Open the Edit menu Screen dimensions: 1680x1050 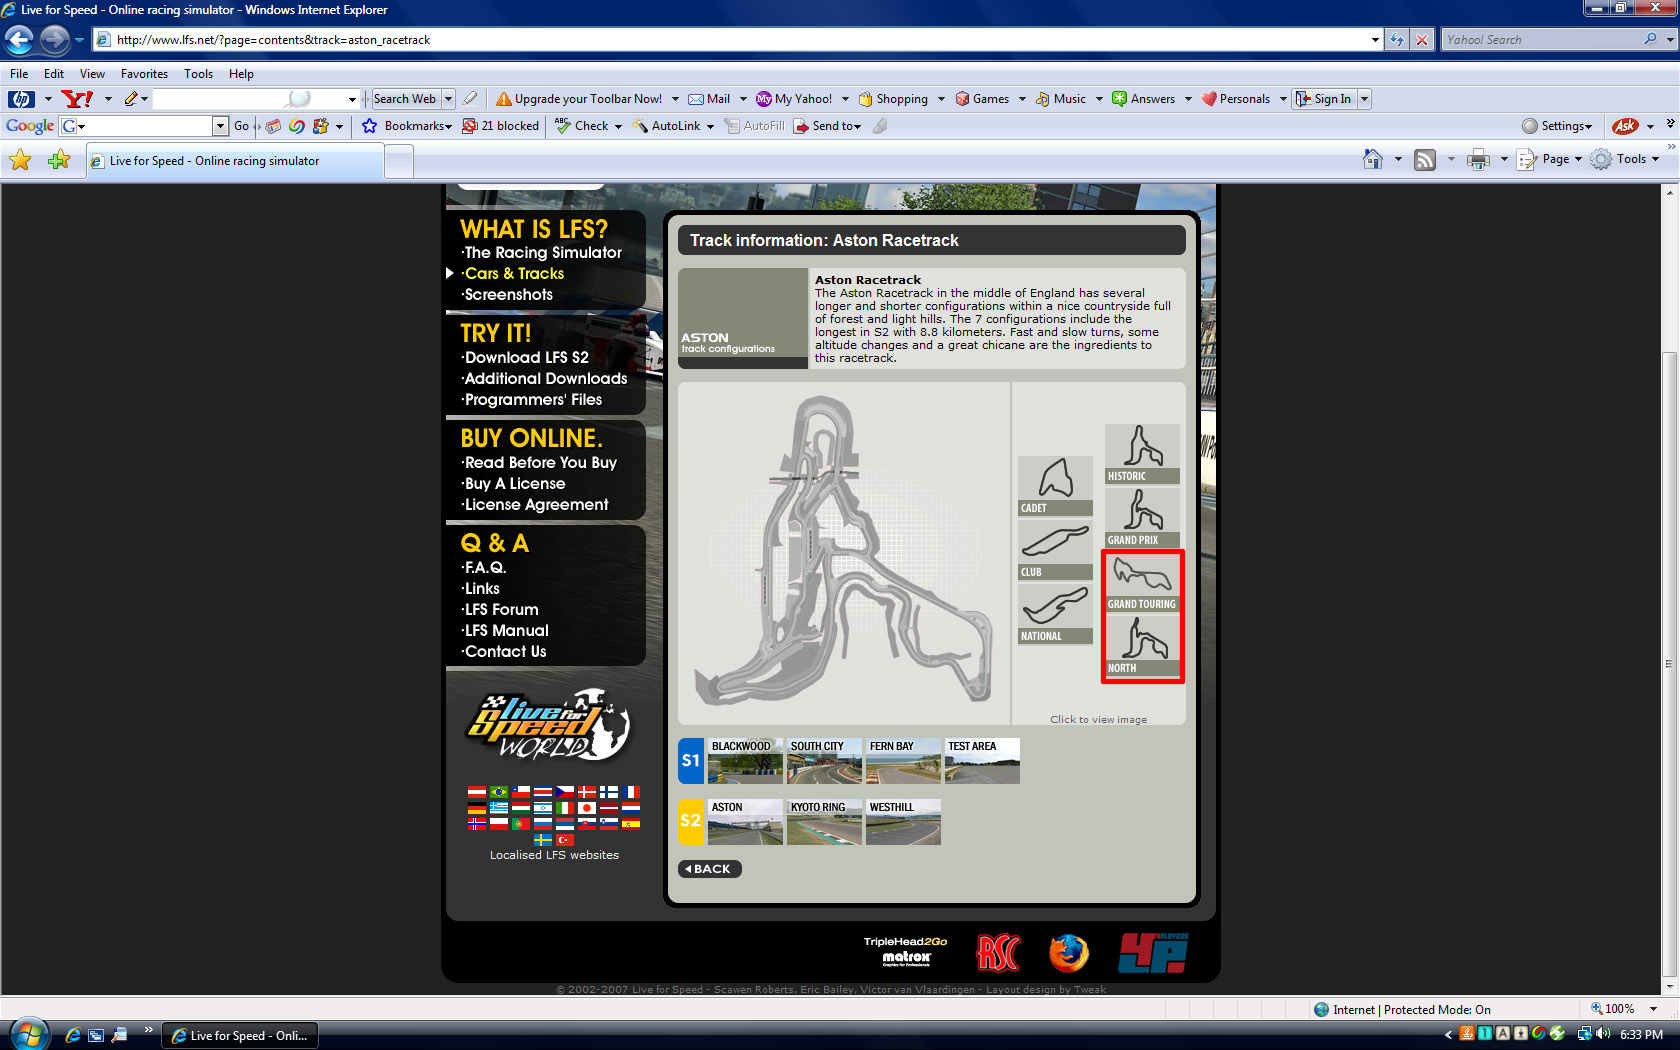54,74
